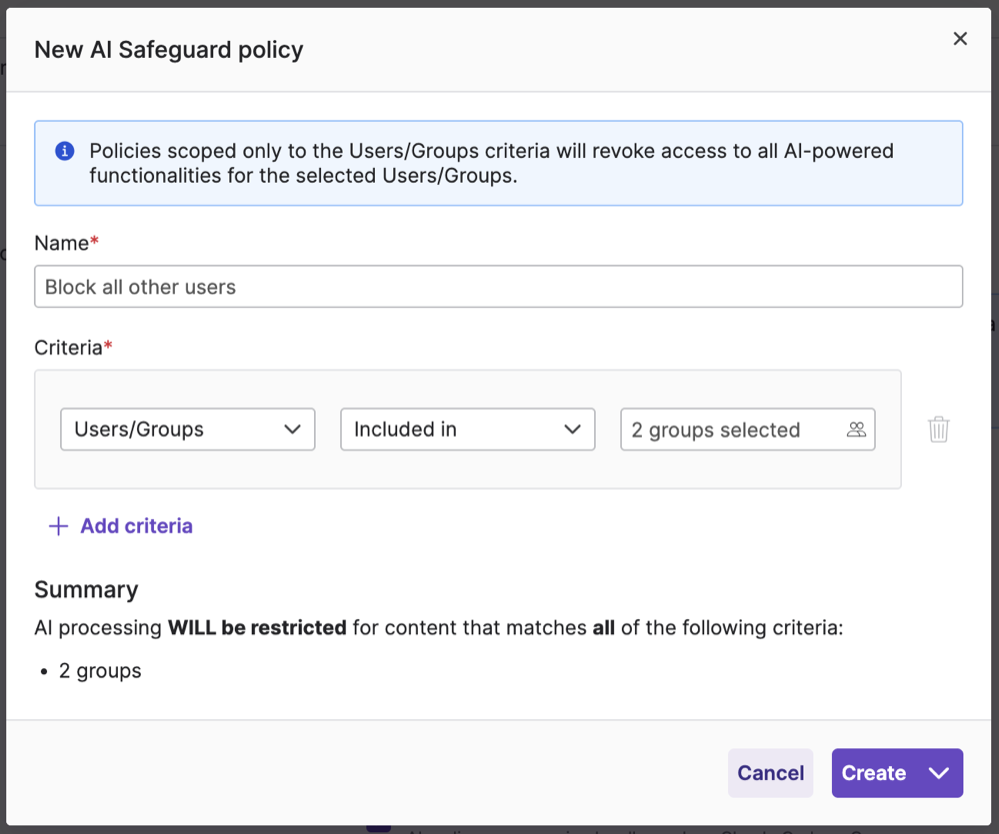This screenshot has width=999, height=834.
Task: Close the New AI Safeguard policy dialog
Action: (960, 39)
